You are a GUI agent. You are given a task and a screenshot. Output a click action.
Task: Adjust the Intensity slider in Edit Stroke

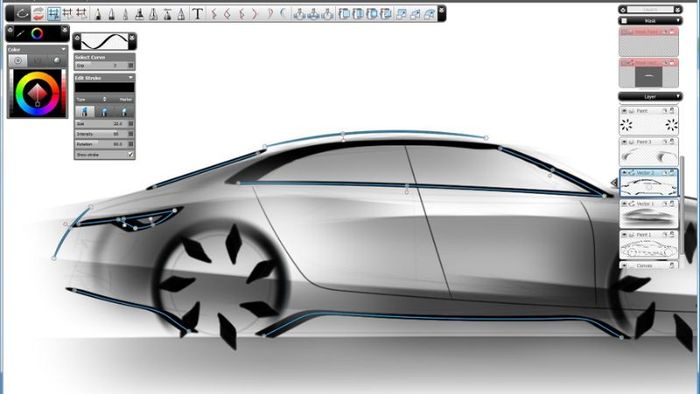104,134
